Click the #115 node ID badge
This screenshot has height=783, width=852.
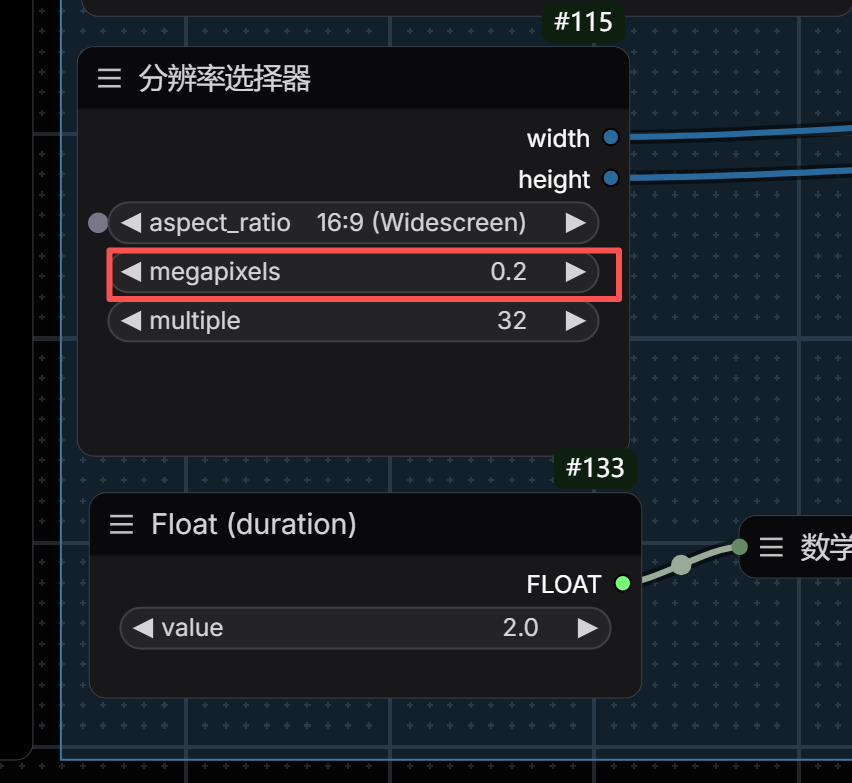tap(583, 22)
